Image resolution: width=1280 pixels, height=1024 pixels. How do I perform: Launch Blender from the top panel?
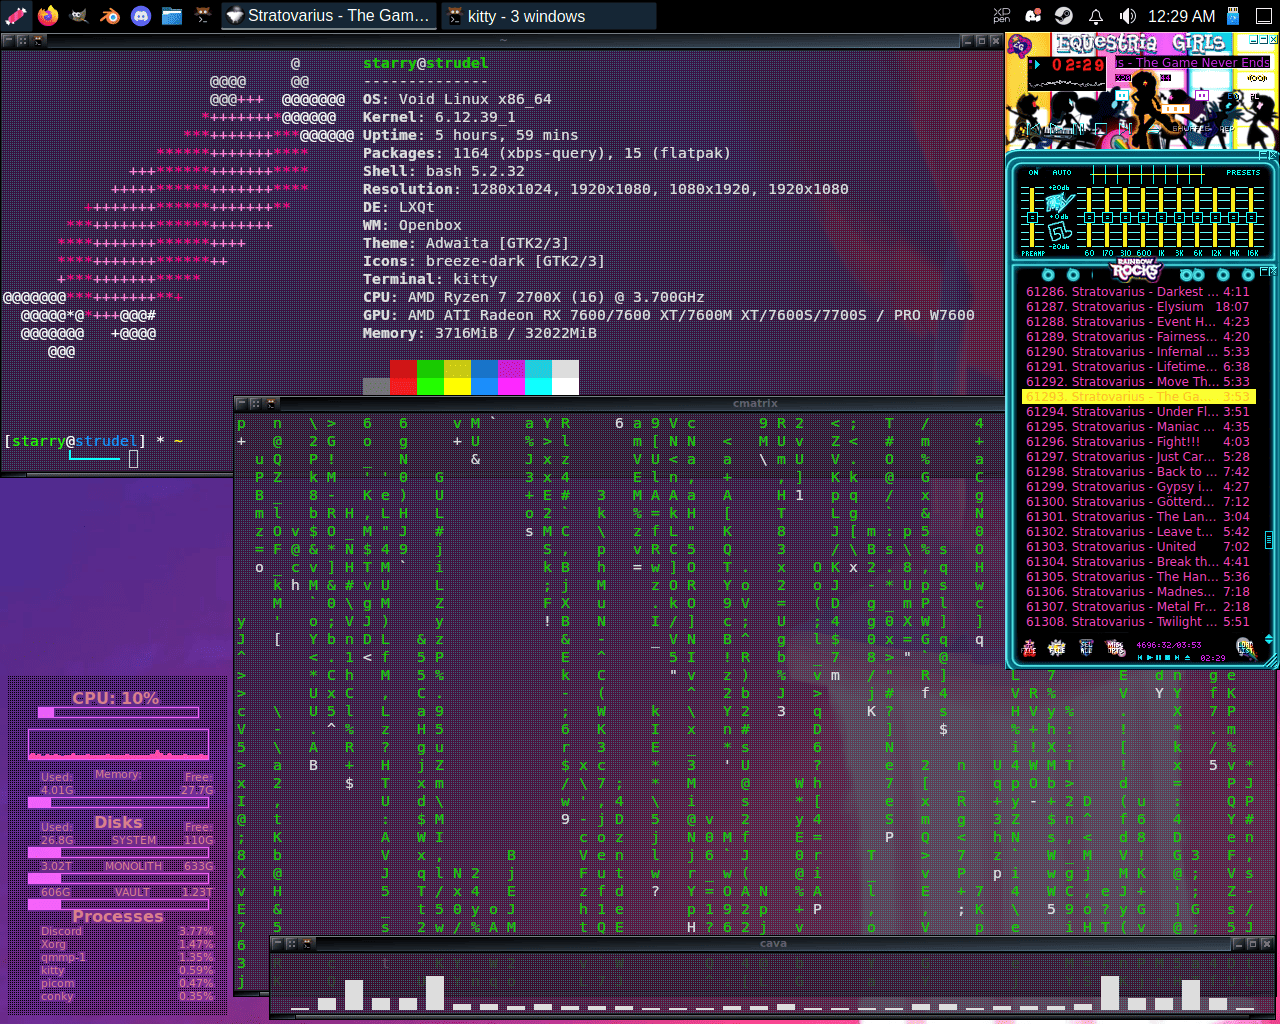(x=109, y=16)
